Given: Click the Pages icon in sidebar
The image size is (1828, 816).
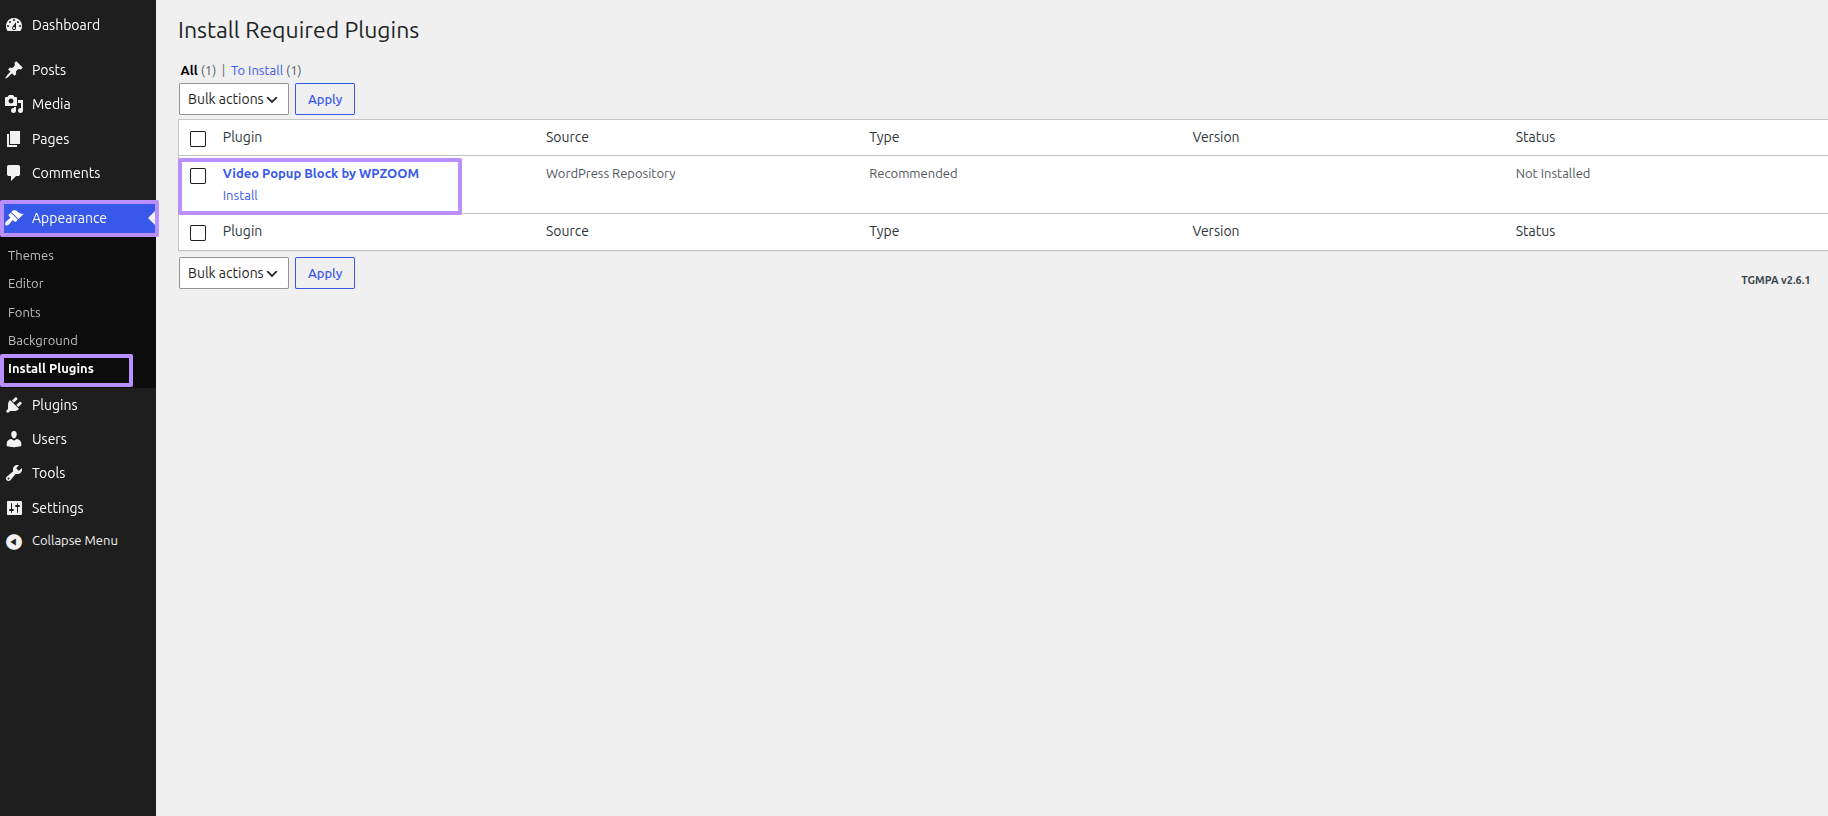Looking at the screenshot, I should point(14,139).
